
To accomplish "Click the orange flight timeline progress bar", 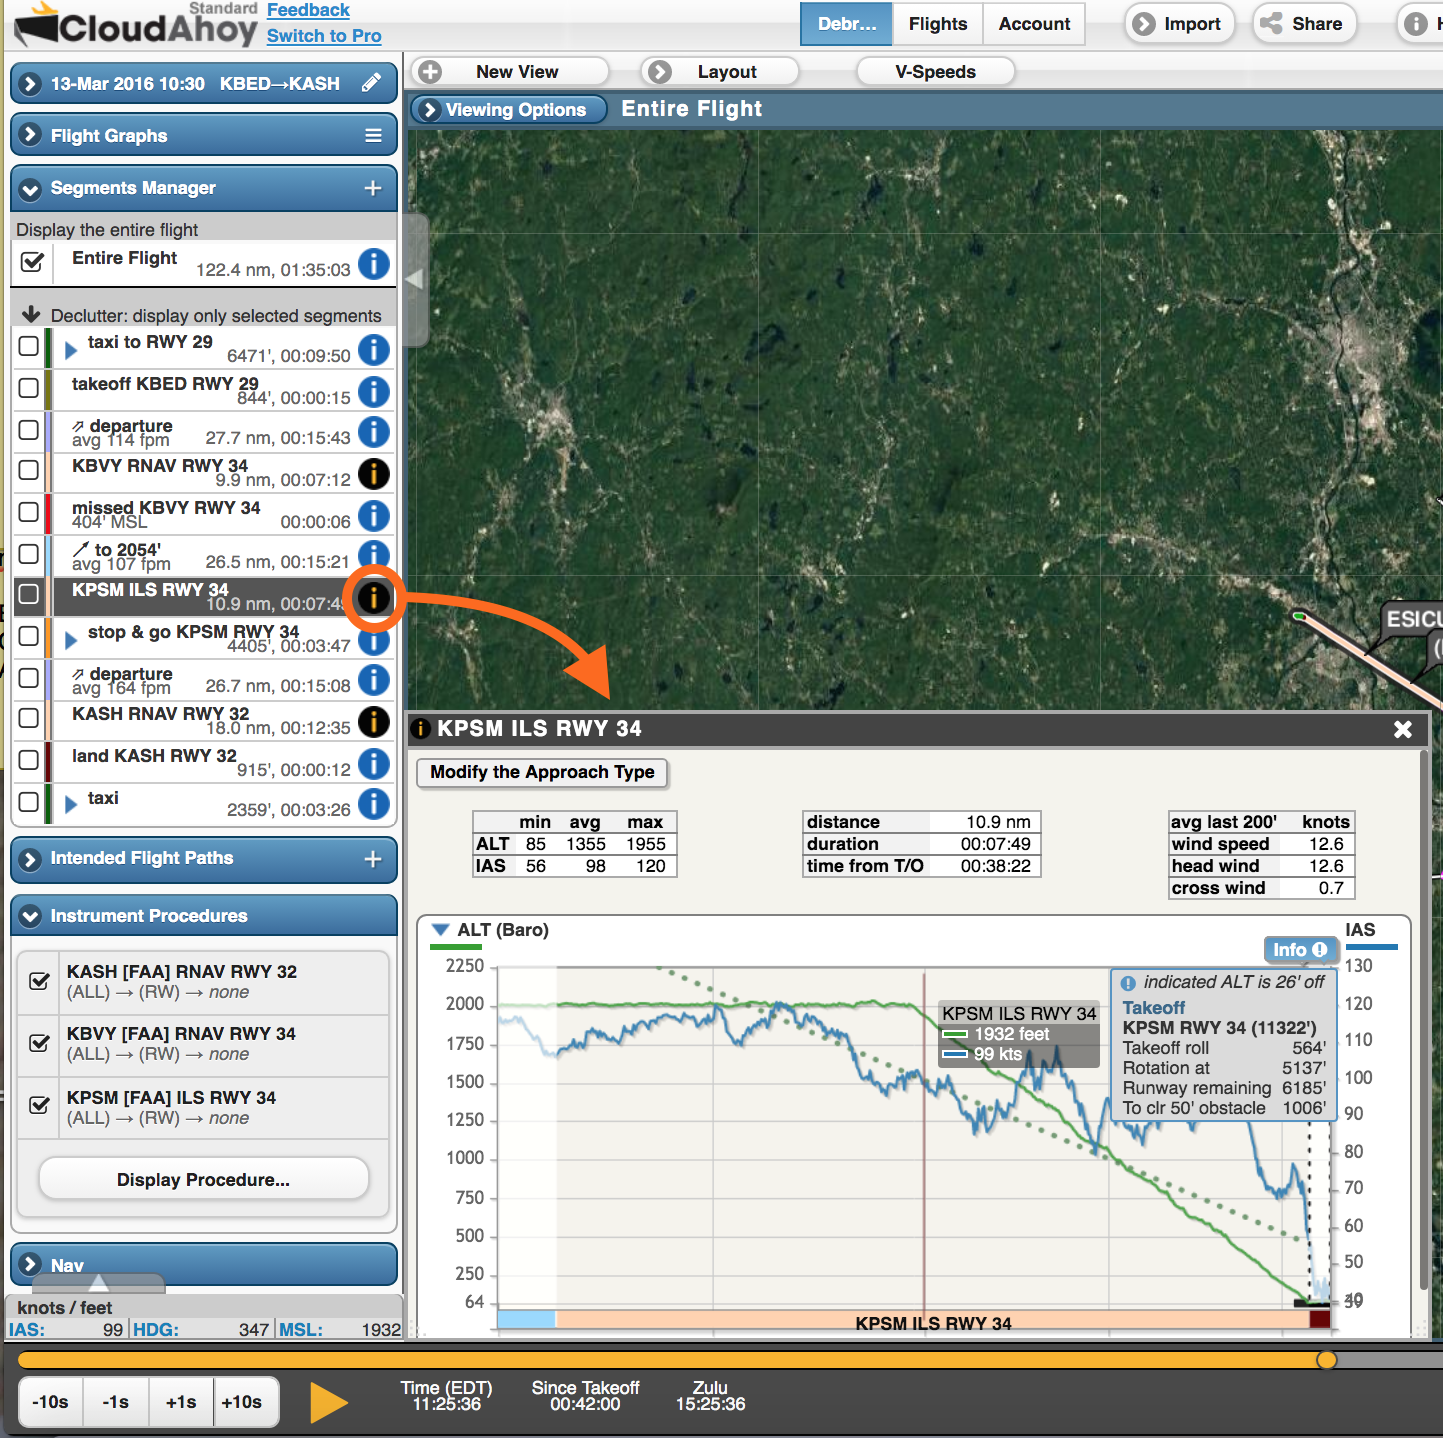I will click(x=670, y=1360).
